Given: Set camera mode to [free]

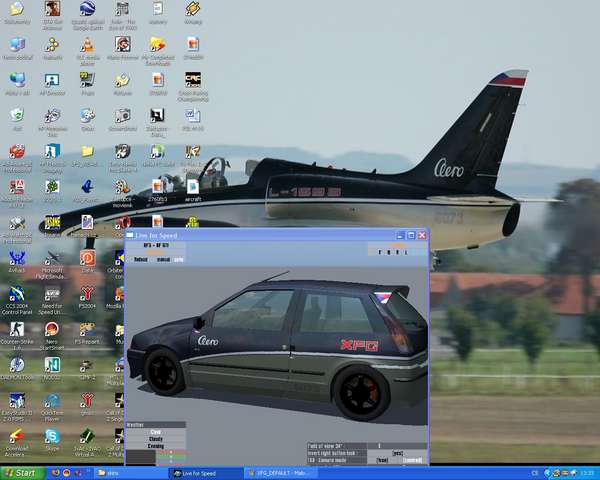Looking at the screenshot, I should (382, 460).
